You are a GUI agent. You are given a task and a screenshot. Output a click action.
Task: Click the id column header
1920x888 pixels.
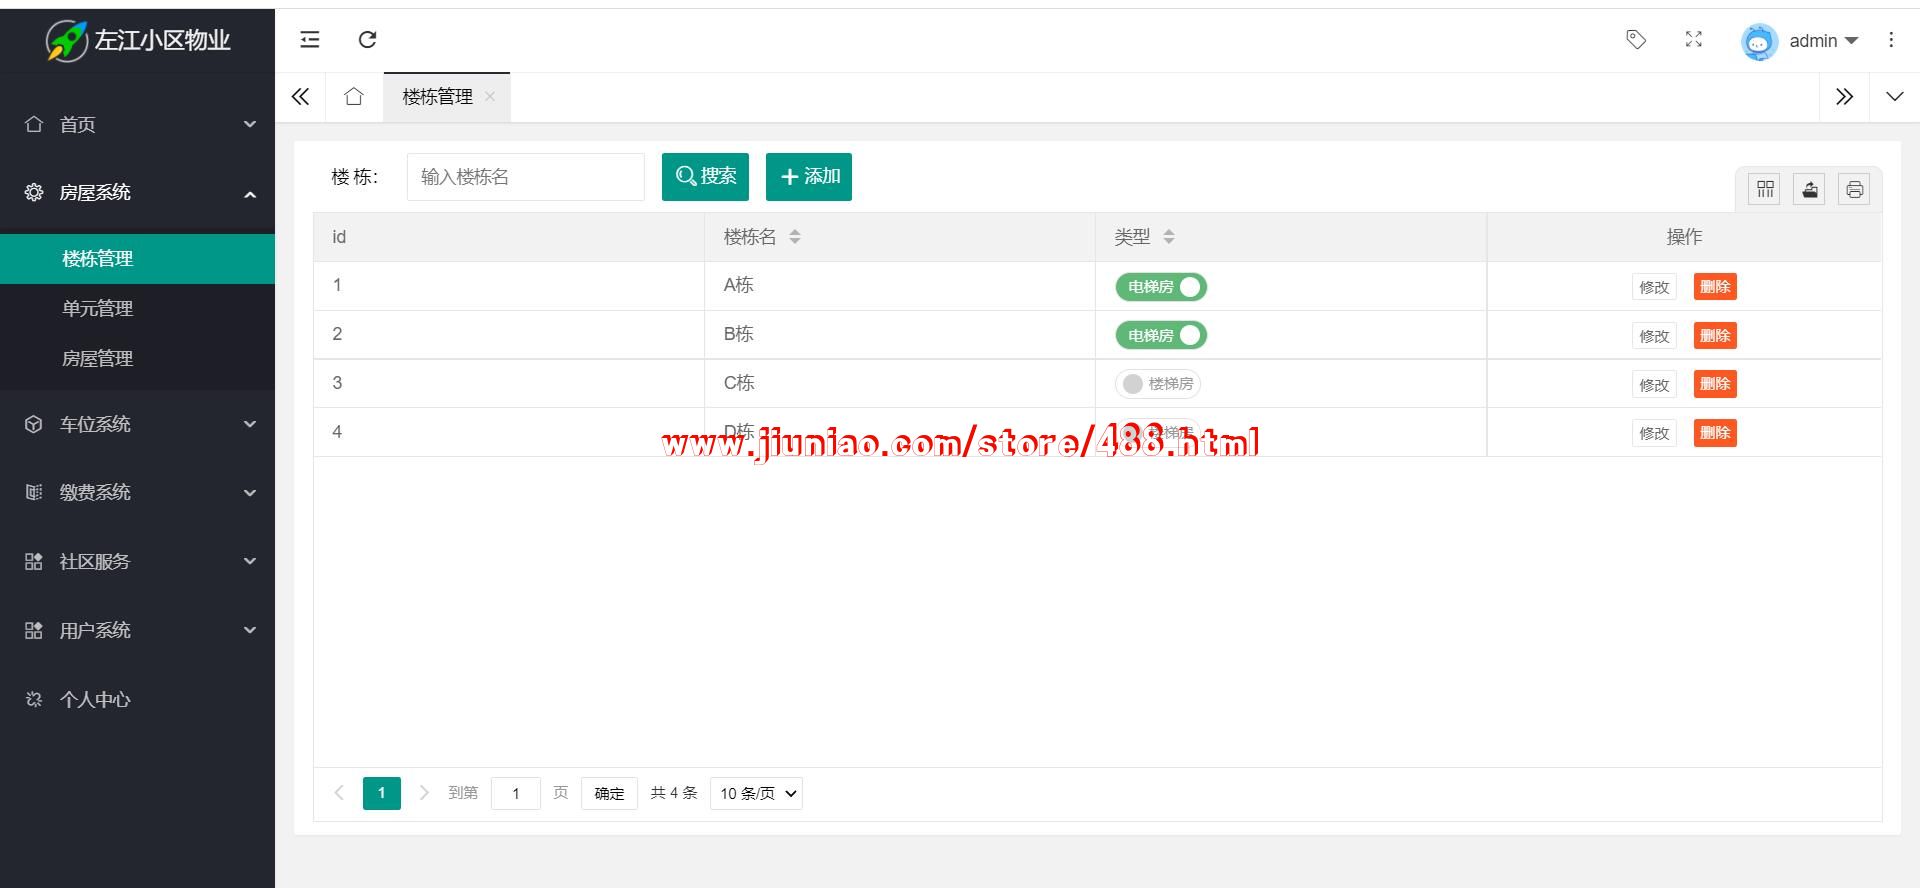click(509, 237)
